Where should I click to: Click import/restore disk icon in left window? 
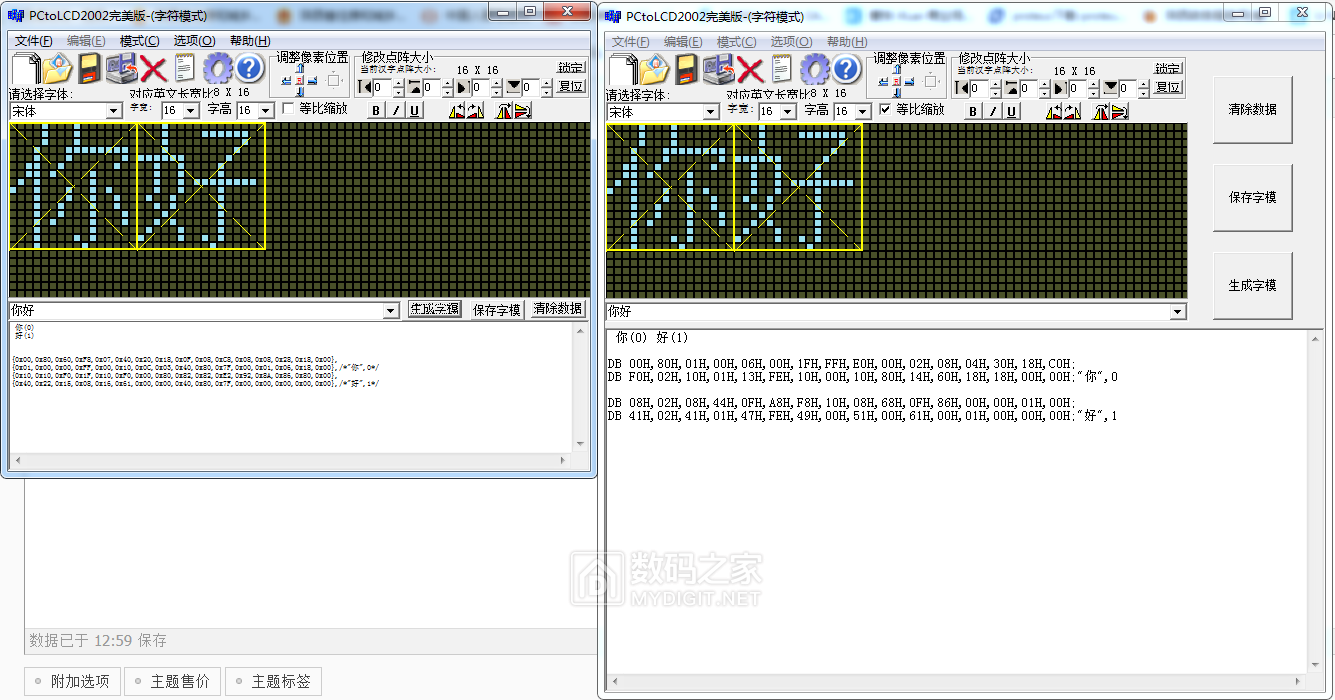pyautogui.click(x=121, y=69)
